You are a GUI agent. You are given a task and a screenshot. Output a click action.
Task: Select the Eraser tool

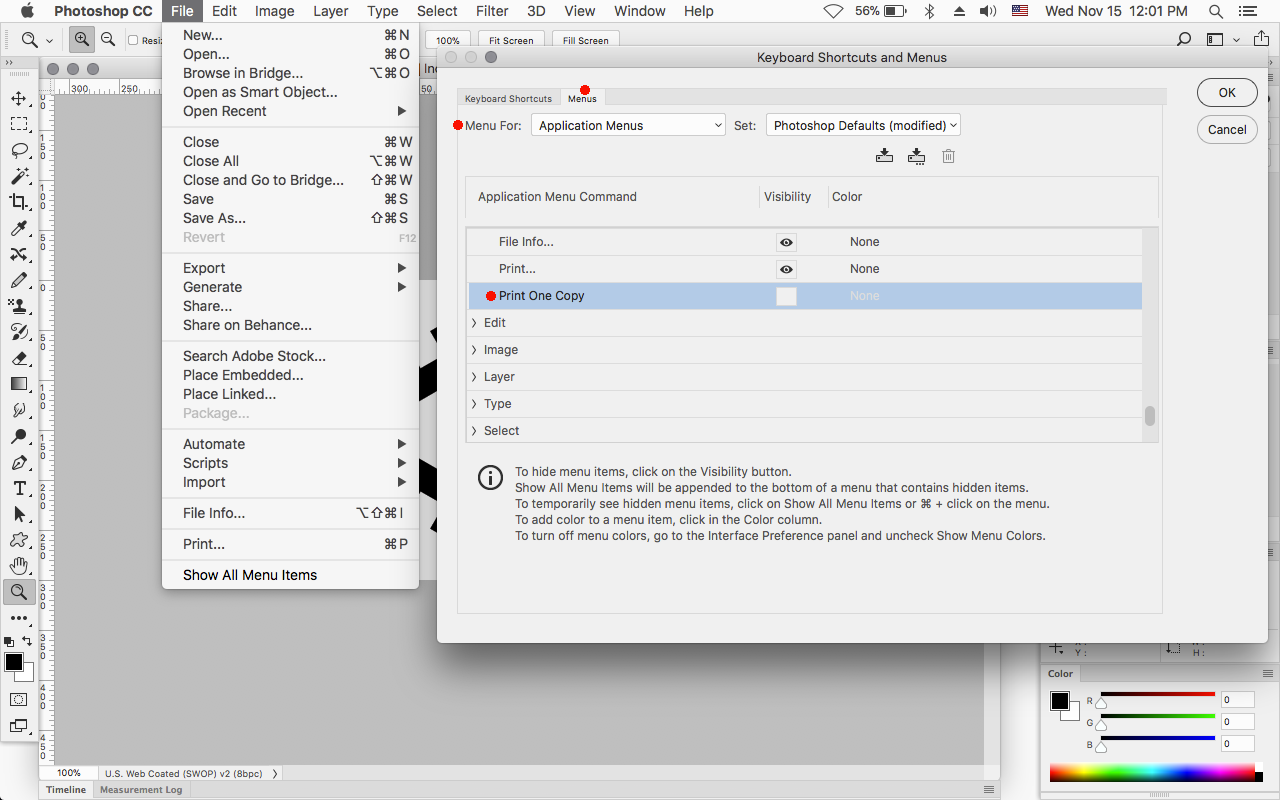click(x=18, y=358)
